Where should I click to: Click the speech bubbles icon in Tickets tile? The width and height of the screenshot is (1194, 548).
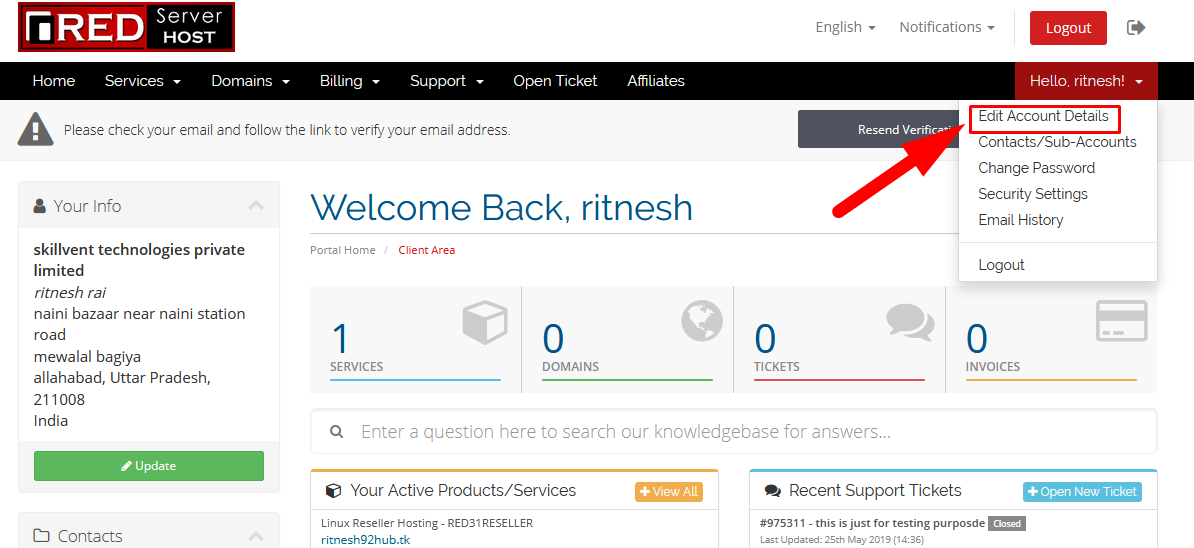[910, 322]
